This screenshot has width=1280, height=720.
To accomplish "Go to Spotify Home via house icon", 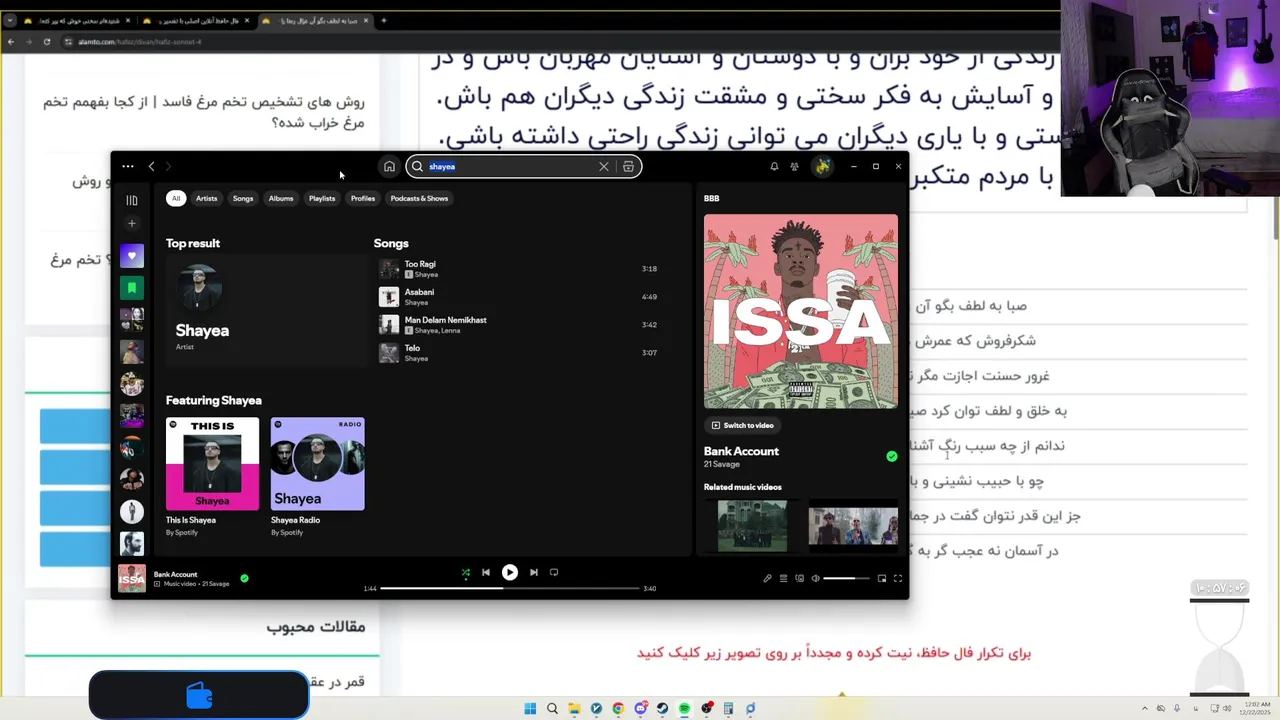I will [389, 167].
